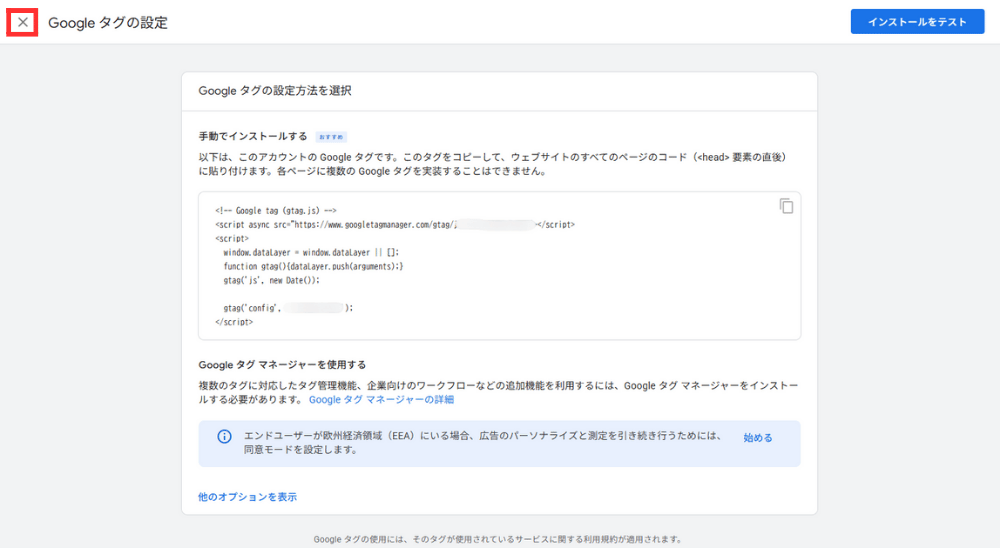Viewport: 1000px width, 551px height.
Task: Click the info icon in EEA notice
Action: pos(224,437)
